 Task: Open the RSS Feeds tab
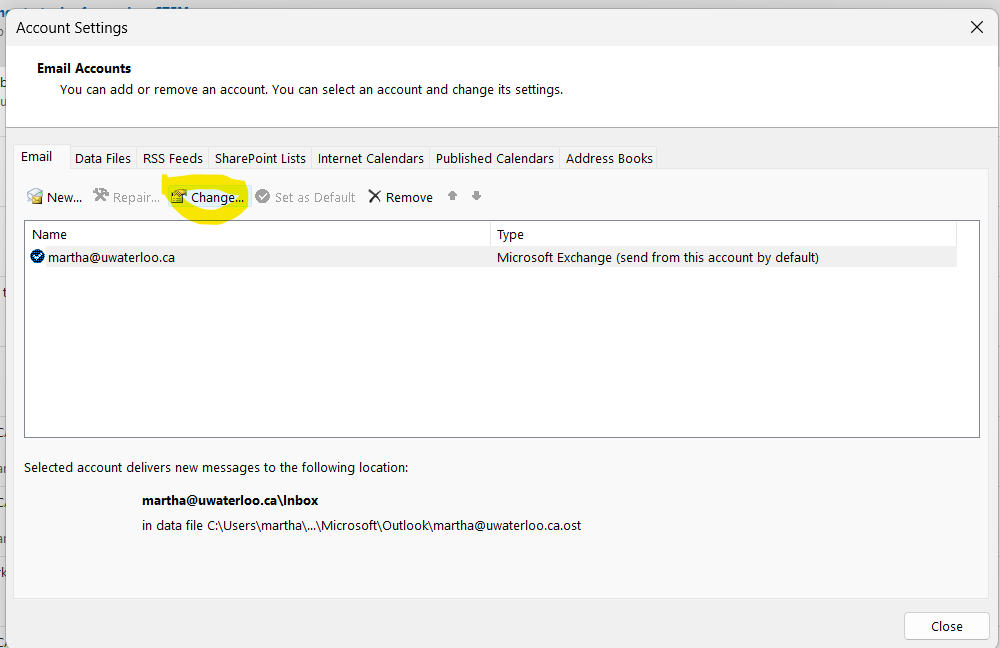[172, 158]
